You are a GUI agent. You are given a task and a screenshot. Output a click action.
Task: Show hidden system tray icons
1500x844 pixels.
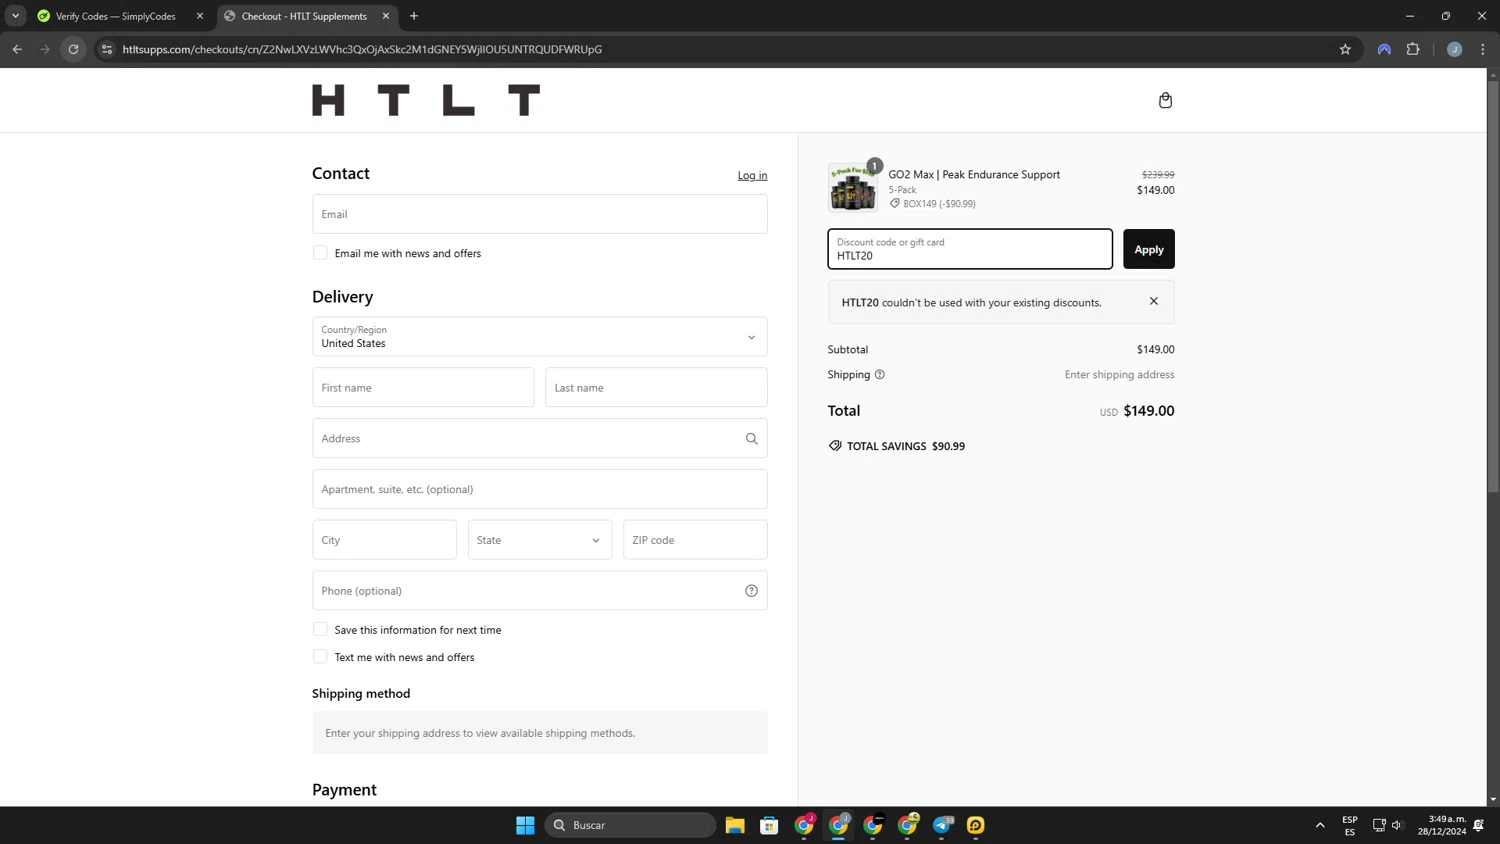(1320, 825)
